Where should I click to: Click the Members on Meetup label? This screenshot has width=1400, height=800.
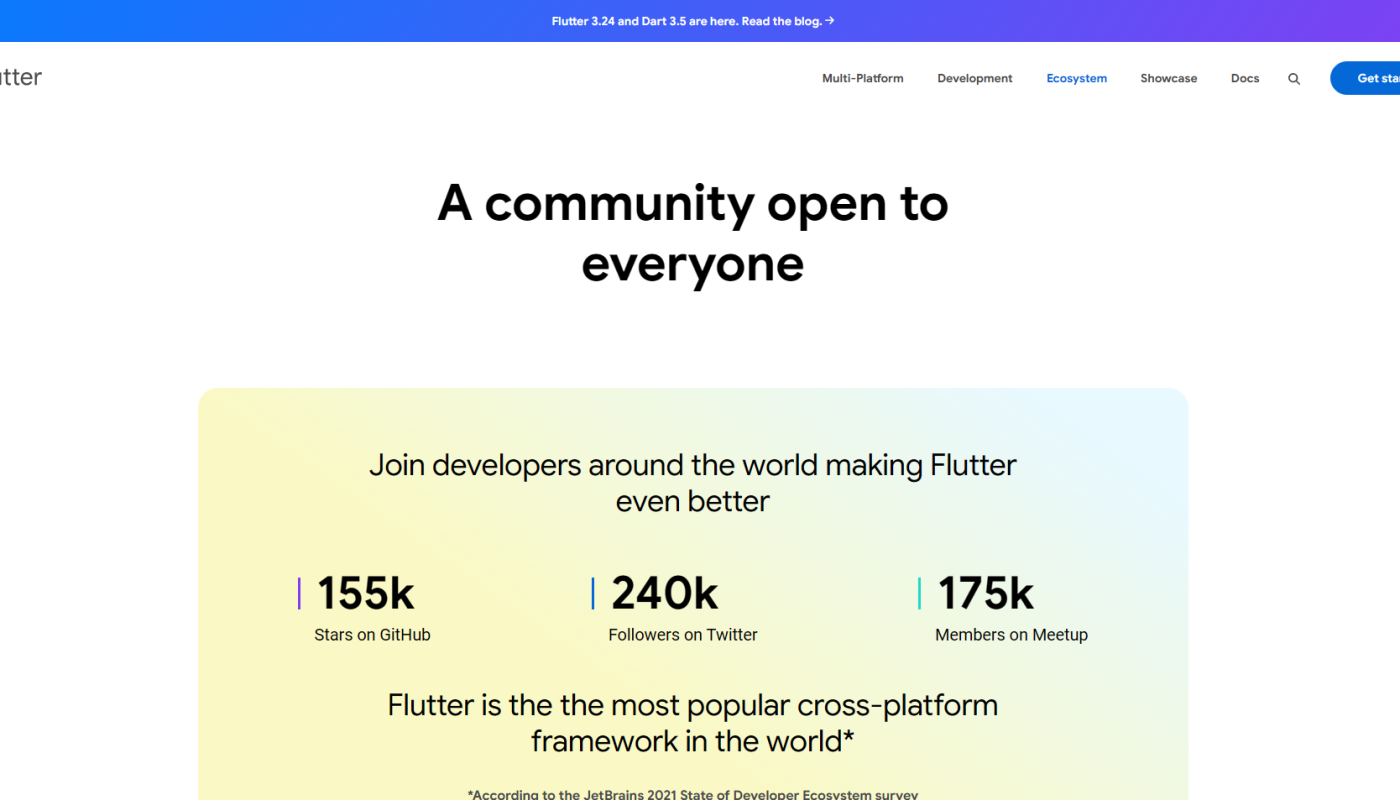point(1011,635)
